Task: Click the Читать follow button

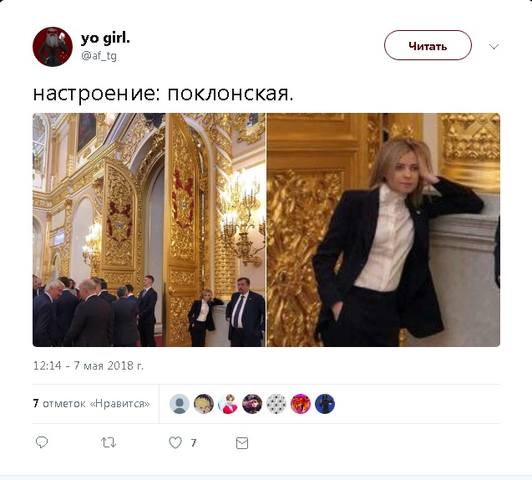Action: 428,45
